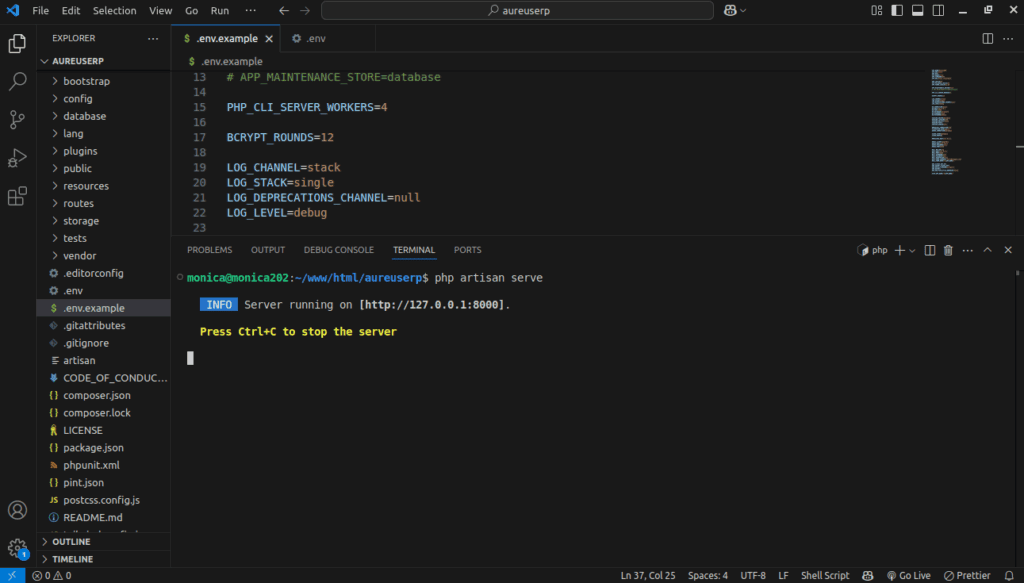Close the terminal panel
Viewport: 1024px width, 583px height.
1008,250
